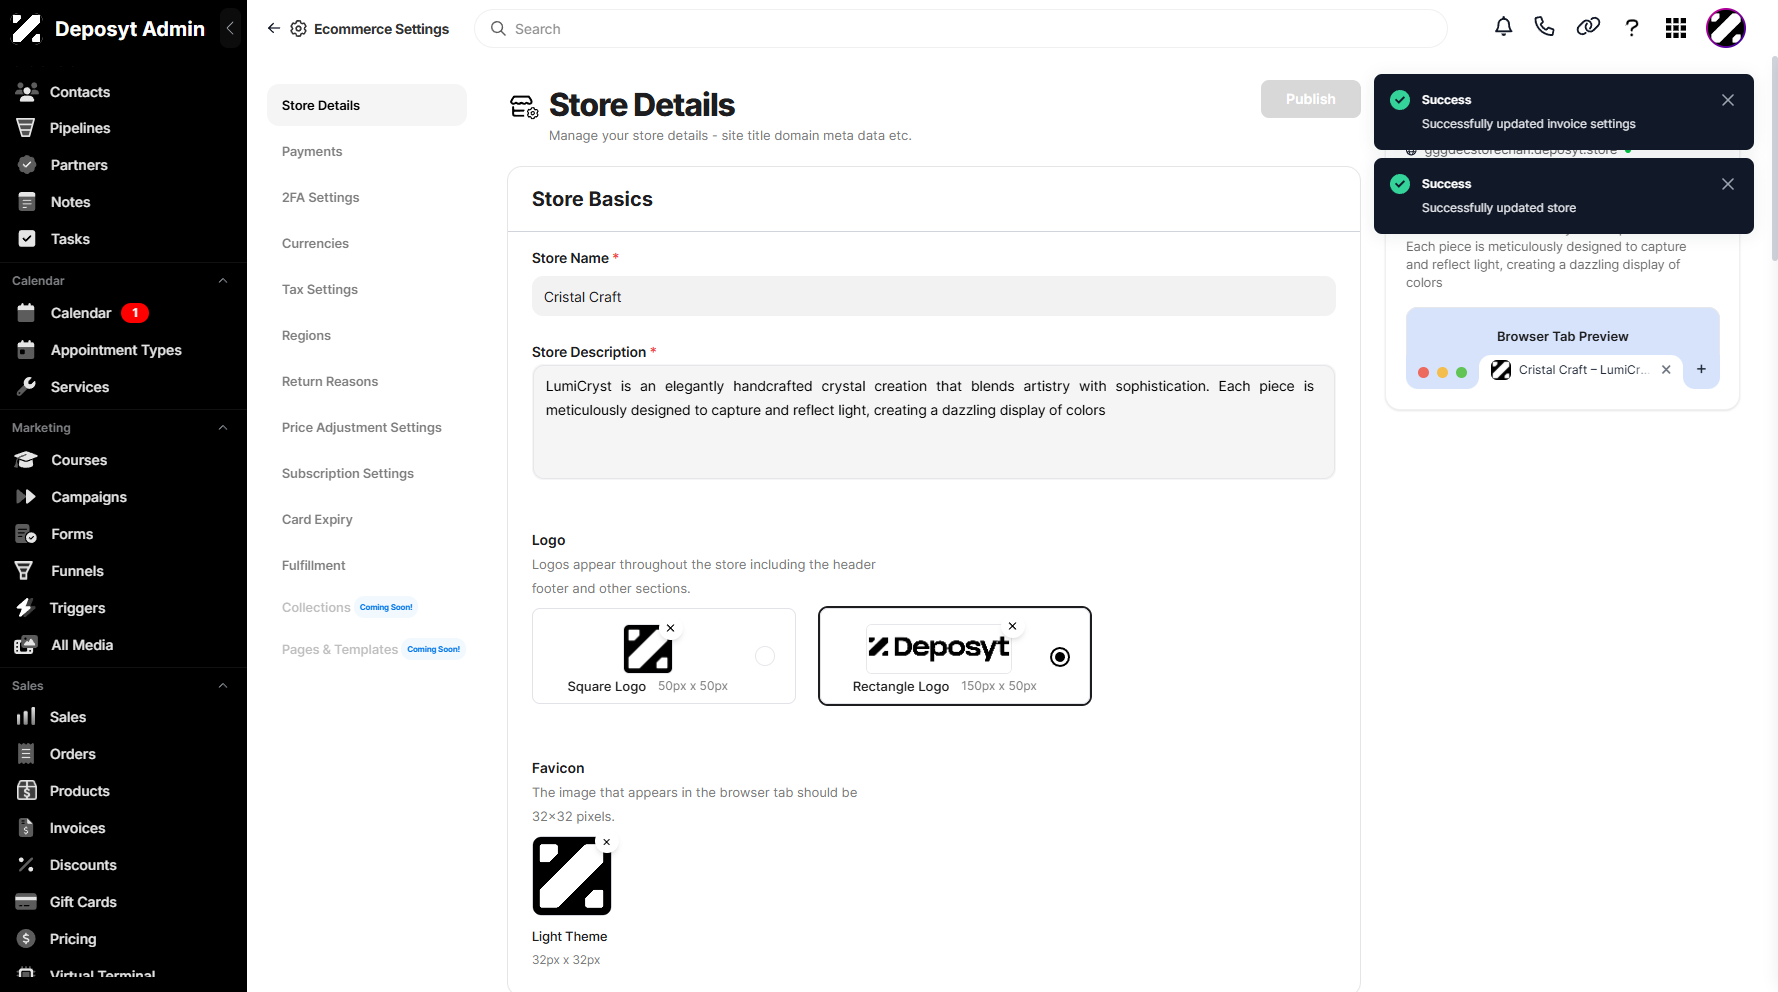
Task: Open Pricing in sidebar
Action: point(73,939)
